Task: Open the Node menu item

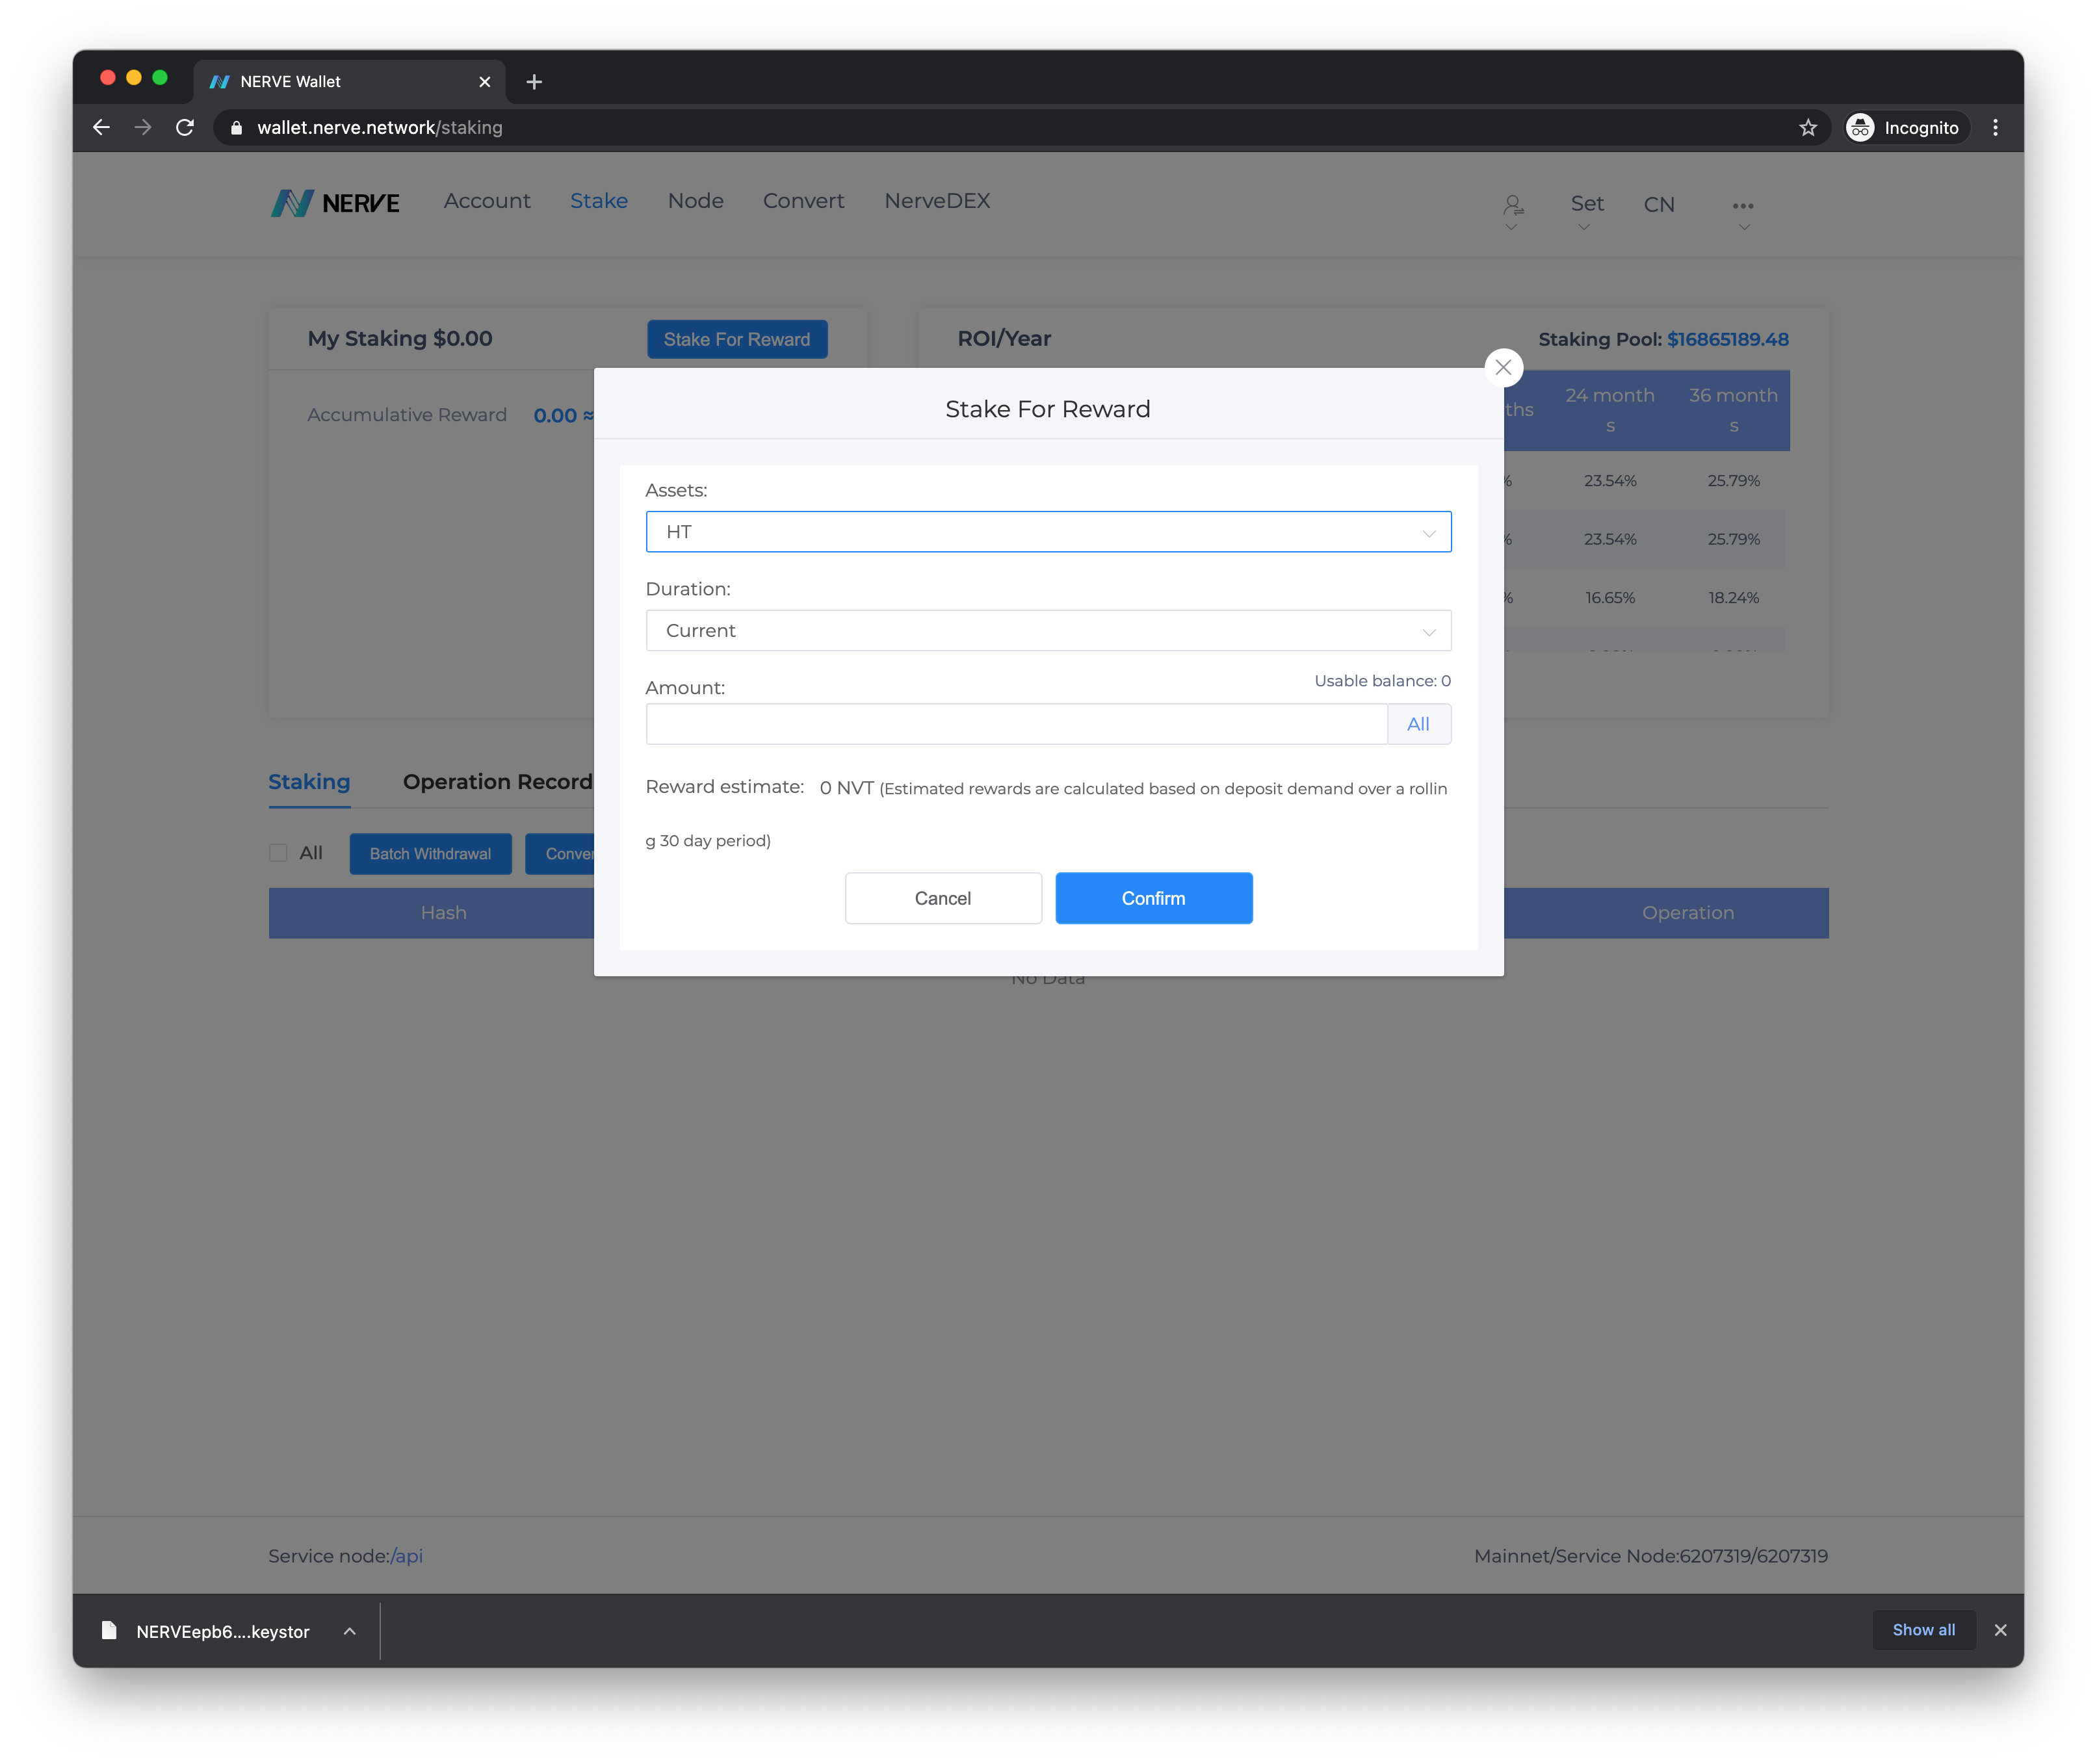Action: (695, 201)
